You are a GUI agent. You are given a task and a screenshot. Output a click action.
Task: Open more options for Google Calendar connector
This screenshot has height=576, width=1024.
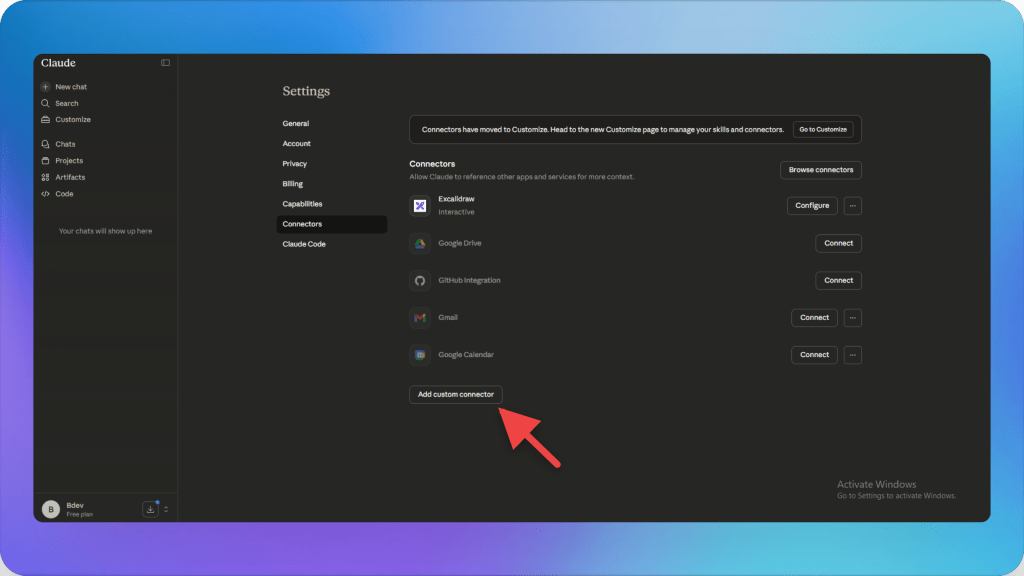tap(852, 354)
